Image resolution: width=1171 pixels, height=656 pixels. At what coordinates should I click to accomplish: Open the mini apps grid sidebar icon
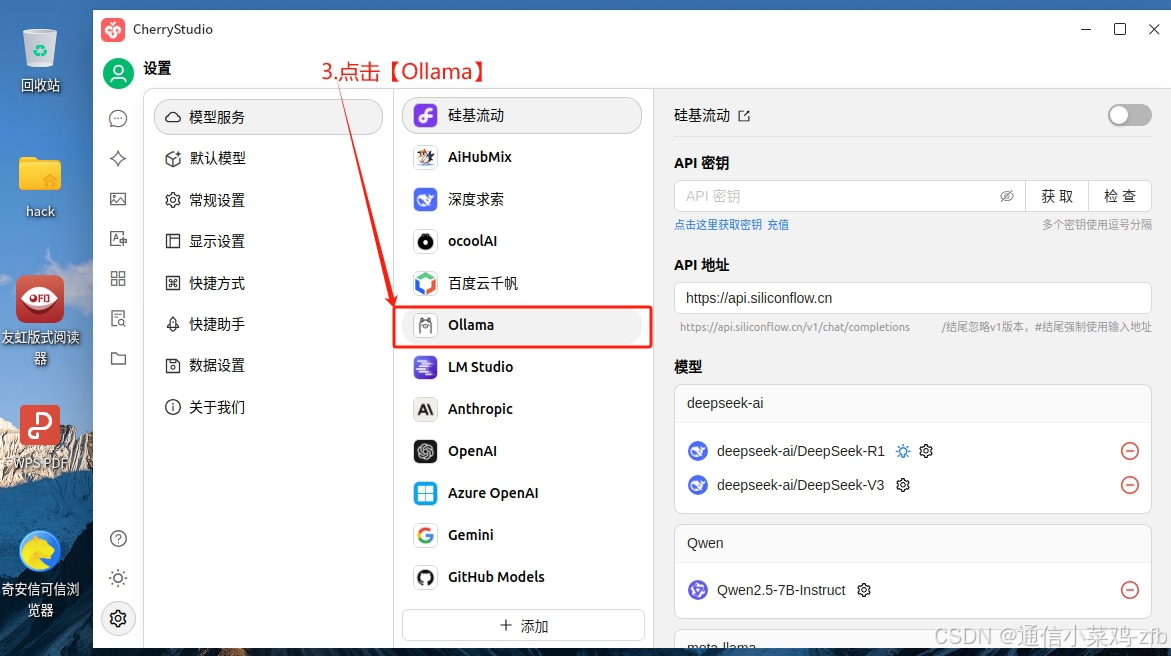click(x=118, y=279)
